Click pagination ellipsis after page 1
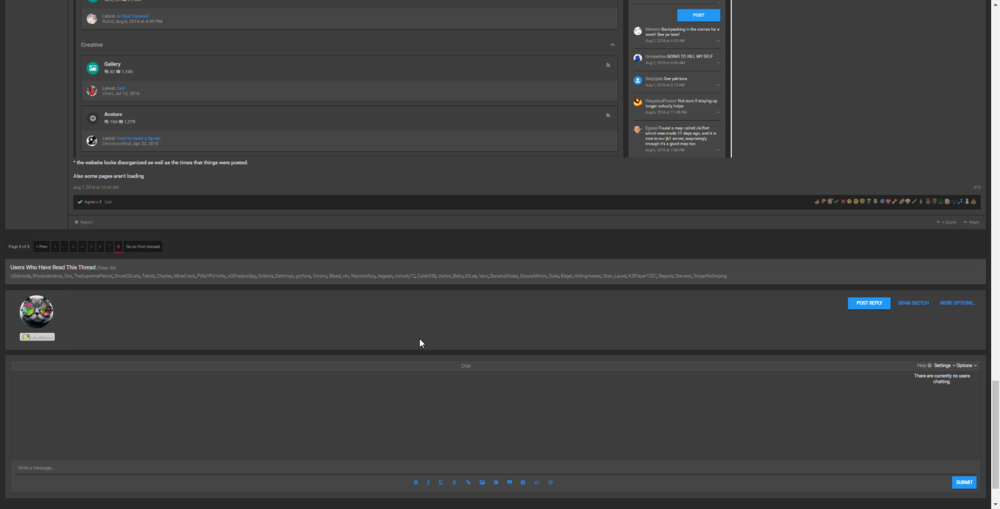Screen dimensions: 1000x509 point(64,246)
